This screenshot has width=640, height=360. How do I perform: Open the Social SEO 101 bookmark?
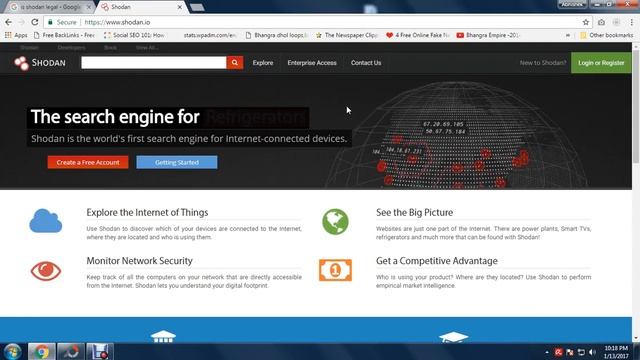point(134,35)
